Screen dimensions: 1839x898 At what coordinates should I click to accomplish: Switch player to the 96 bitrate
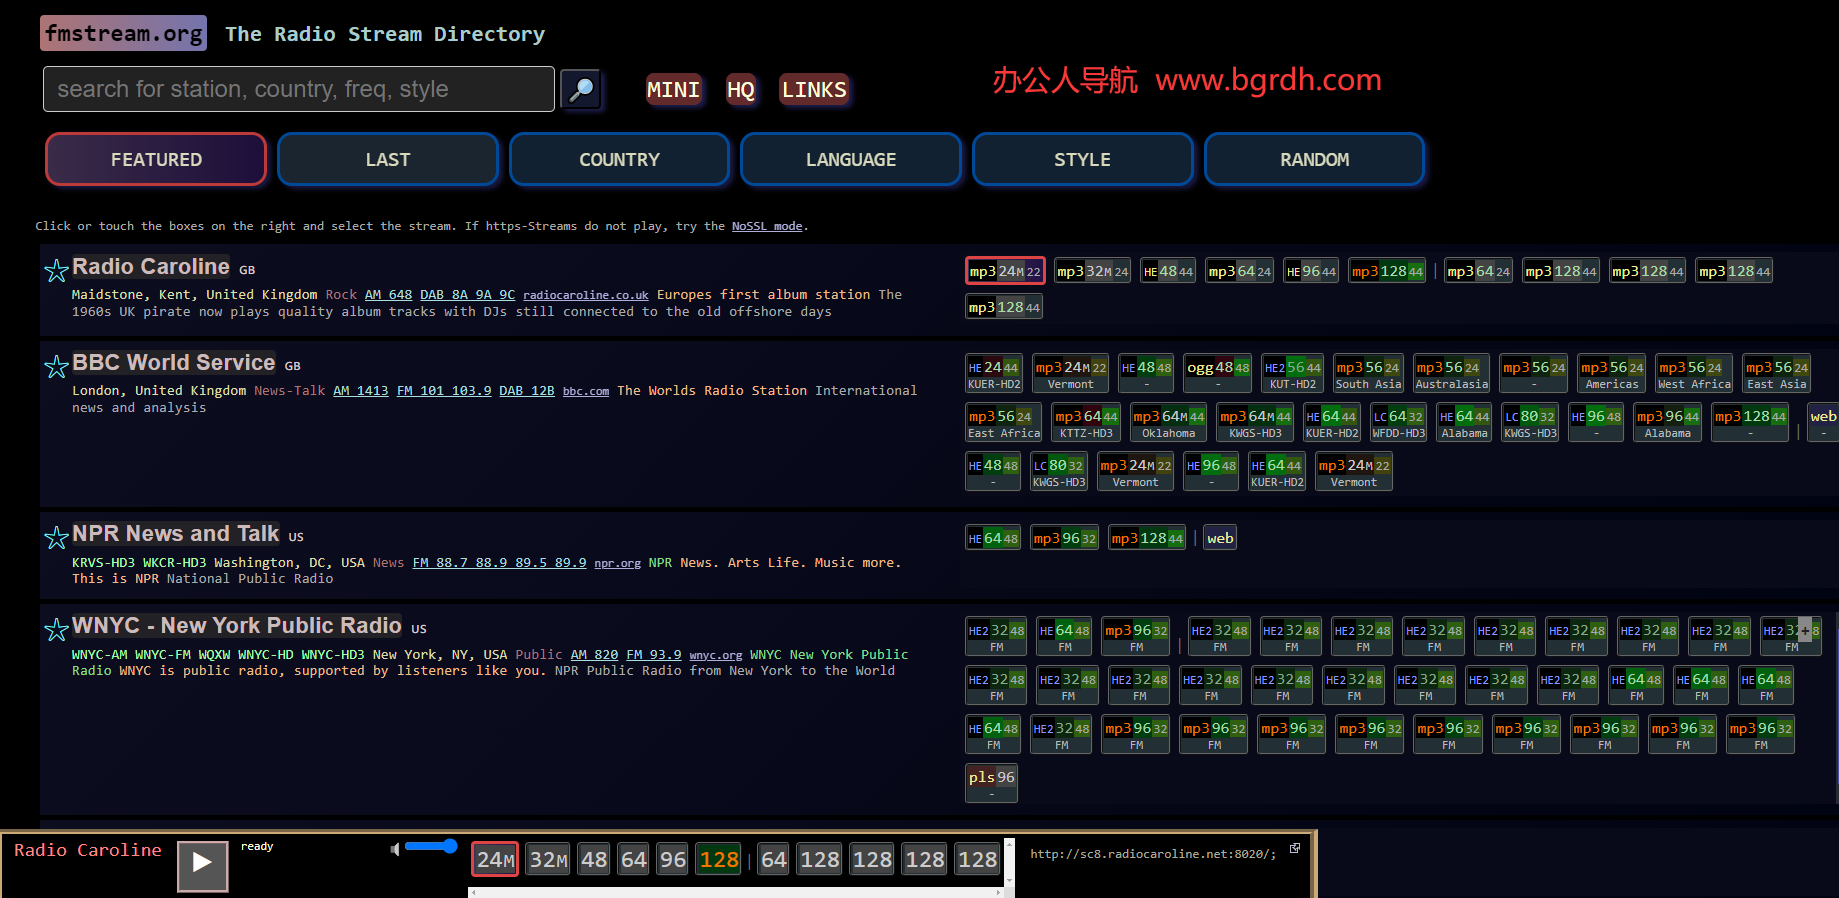tap(673, 859)
